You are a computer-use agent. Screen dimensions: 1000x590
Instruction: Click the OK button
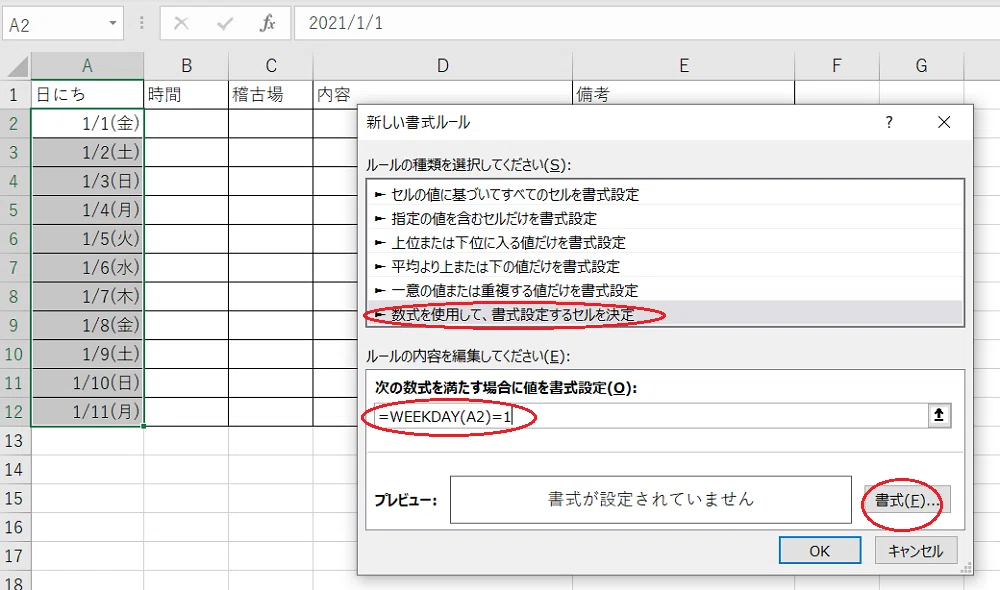click(x=820, y=550)
